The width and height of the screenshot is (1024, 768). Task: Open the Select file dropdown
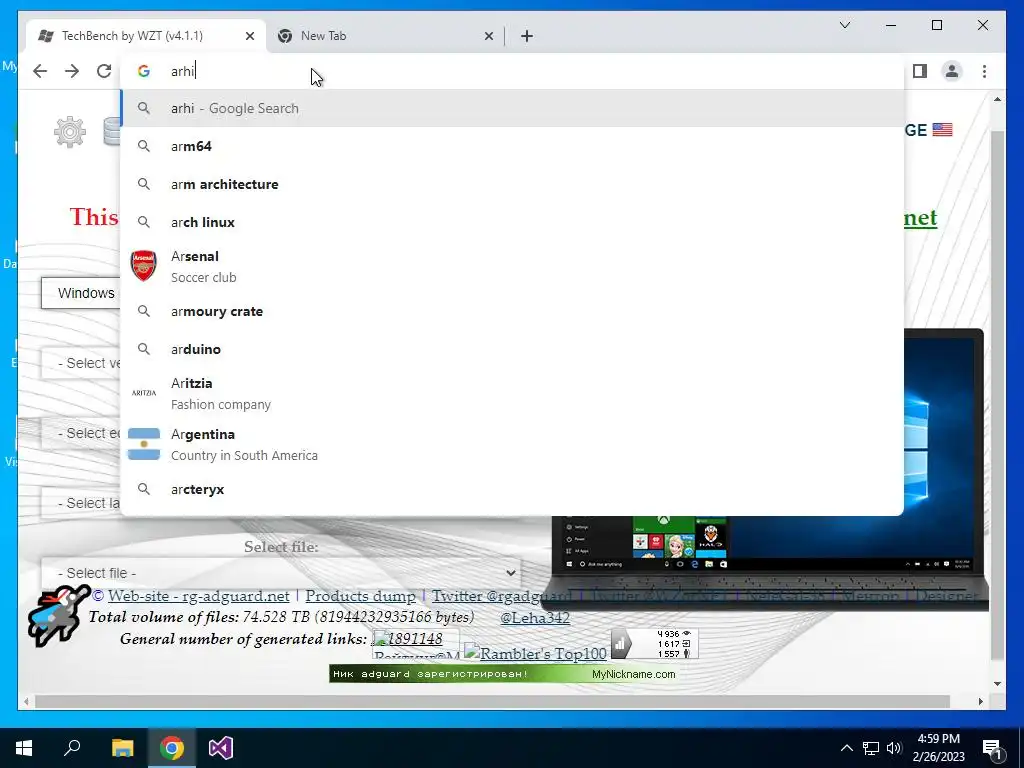(x=281, y=573)
